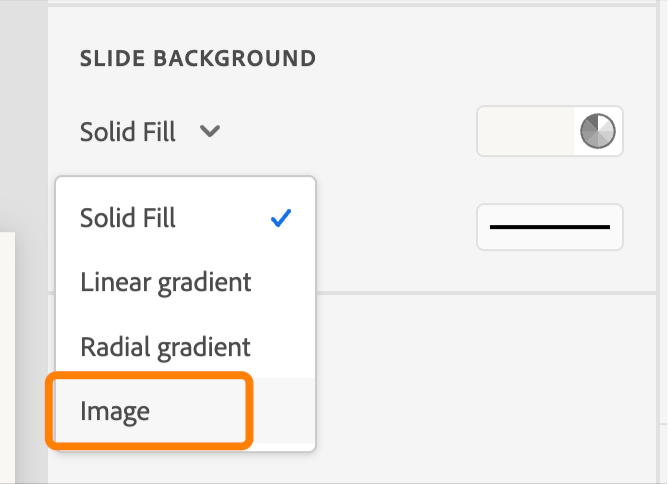Image resolution: width=668 pixels, height=484 pixels.
Task: Choose Solid Fill from the dropdown list
Action: coord(128,218)
